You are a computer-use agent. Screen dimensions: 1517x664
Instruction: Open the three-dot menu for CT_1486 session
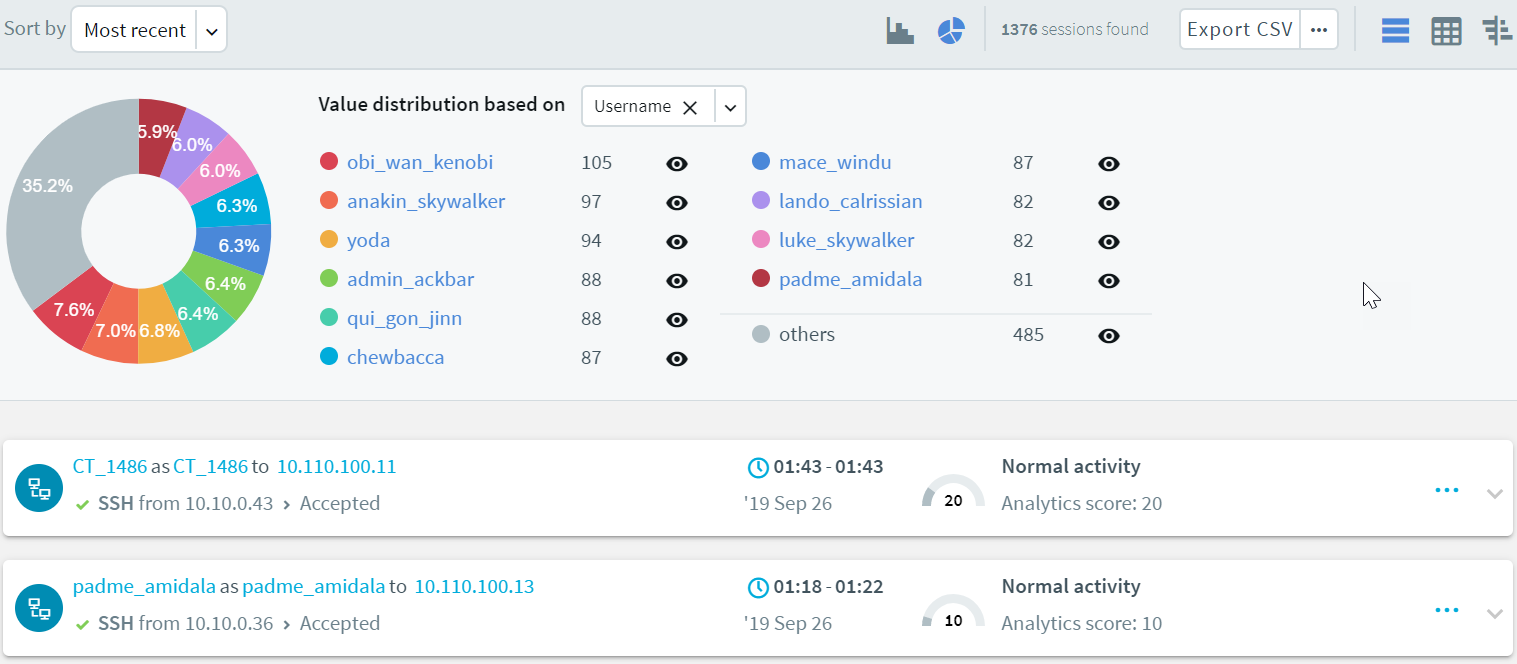click(1446, 490)
